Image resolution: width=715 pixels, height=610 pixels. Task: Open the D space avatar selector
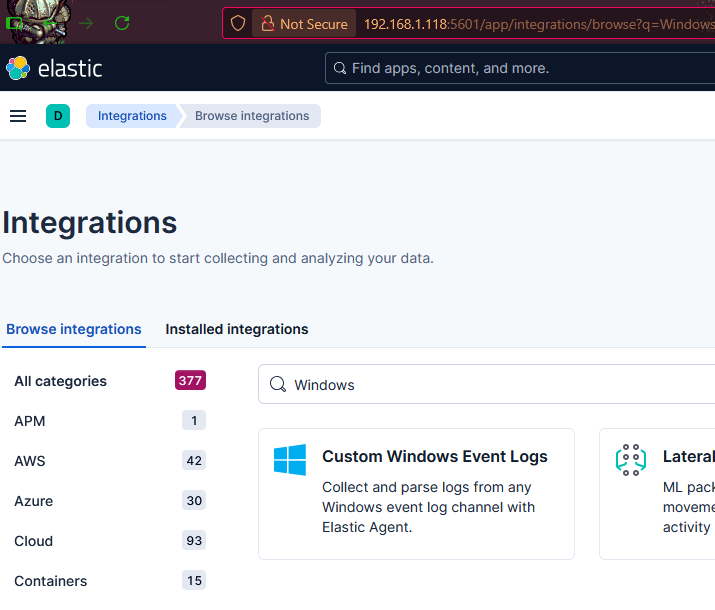(58, 116)
